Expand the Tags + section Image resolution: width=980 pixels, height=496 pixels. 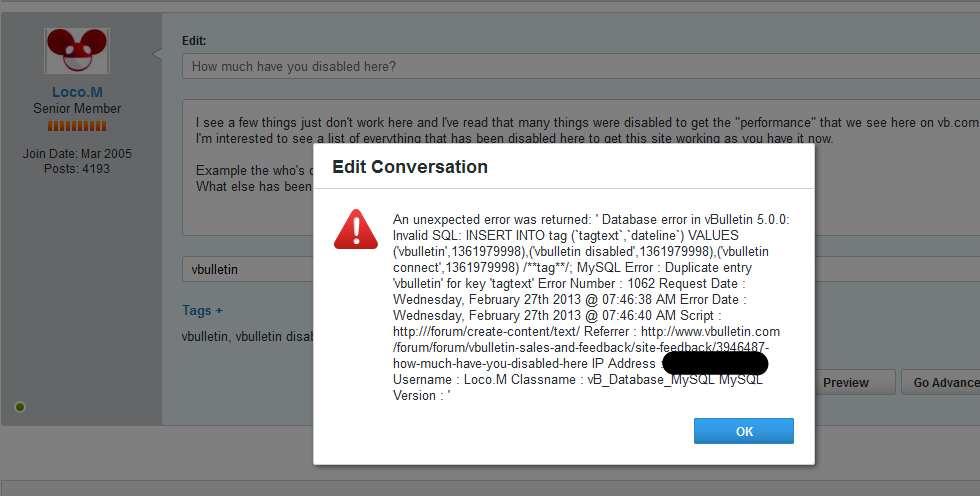(x=202, y=310)
